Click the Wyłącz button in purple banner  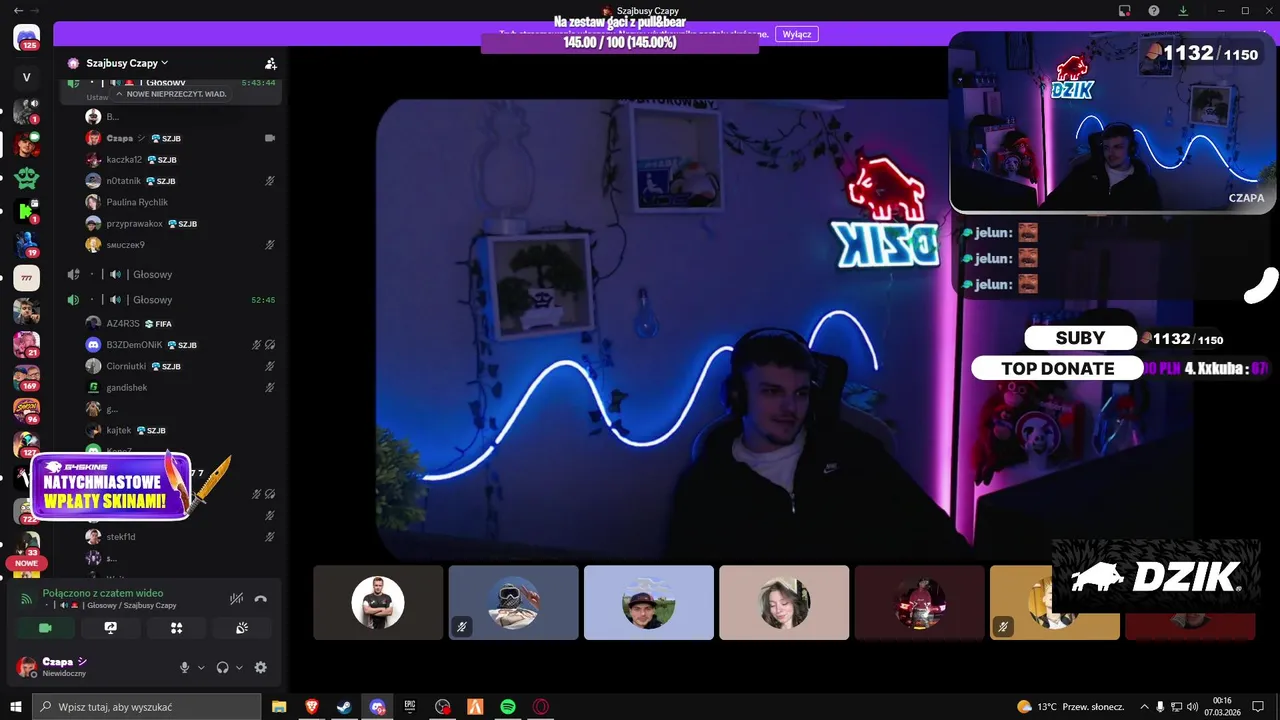point(797,34)
